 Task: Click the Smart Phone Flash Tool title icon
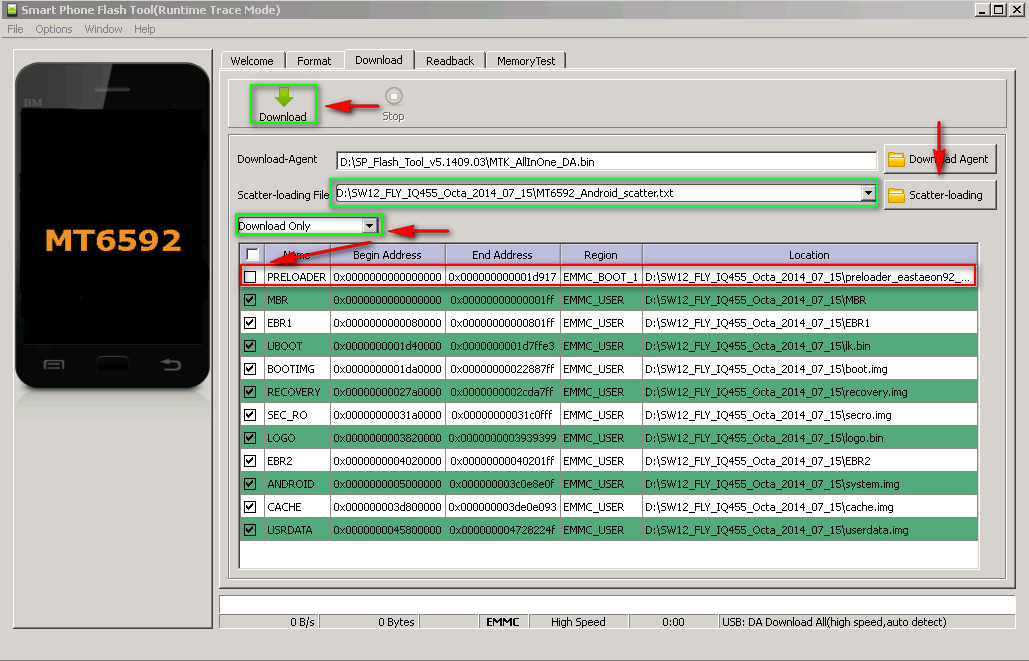(x=11, y=9)
